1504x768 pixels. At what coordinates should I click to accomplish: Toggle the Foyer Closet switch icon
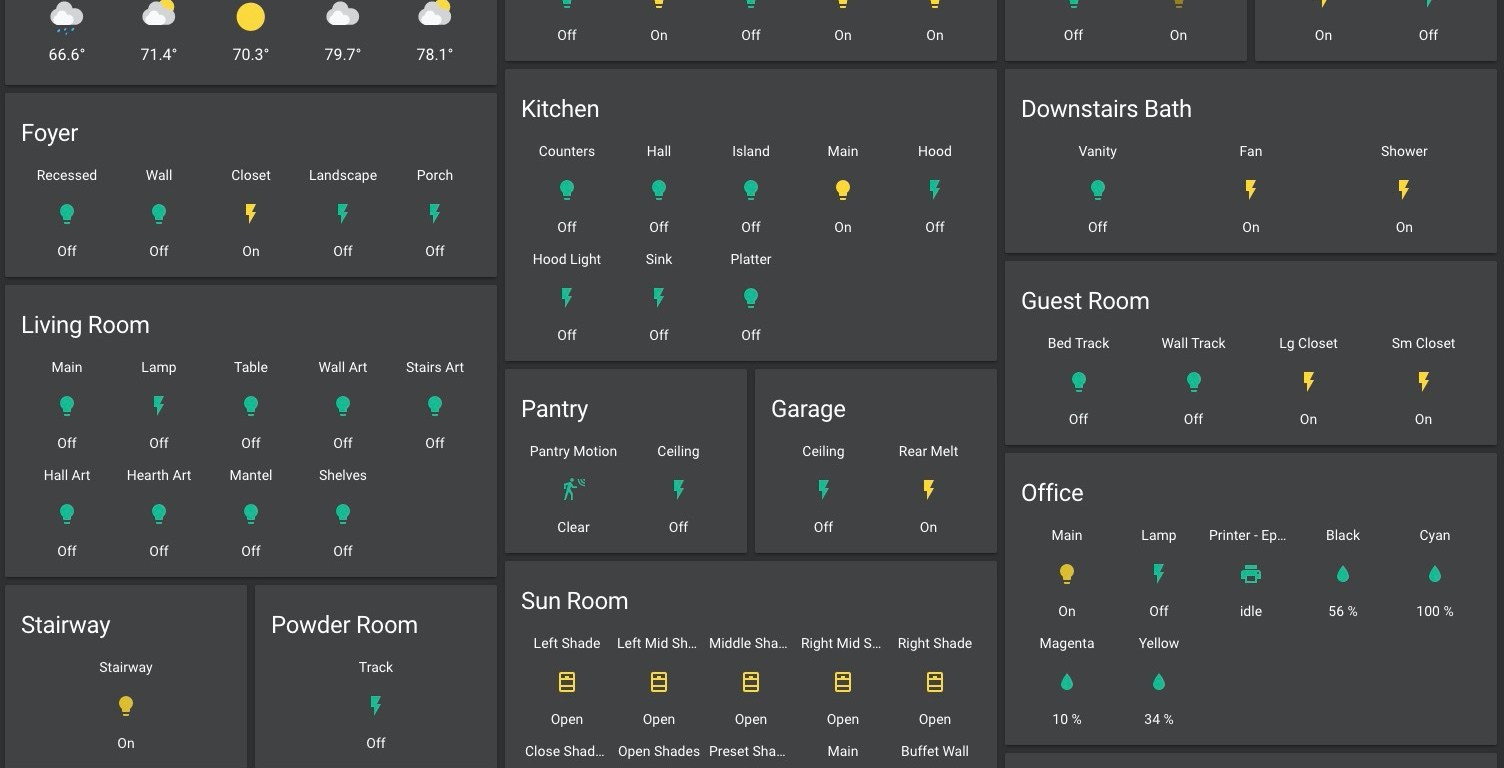tap(250, 213)
